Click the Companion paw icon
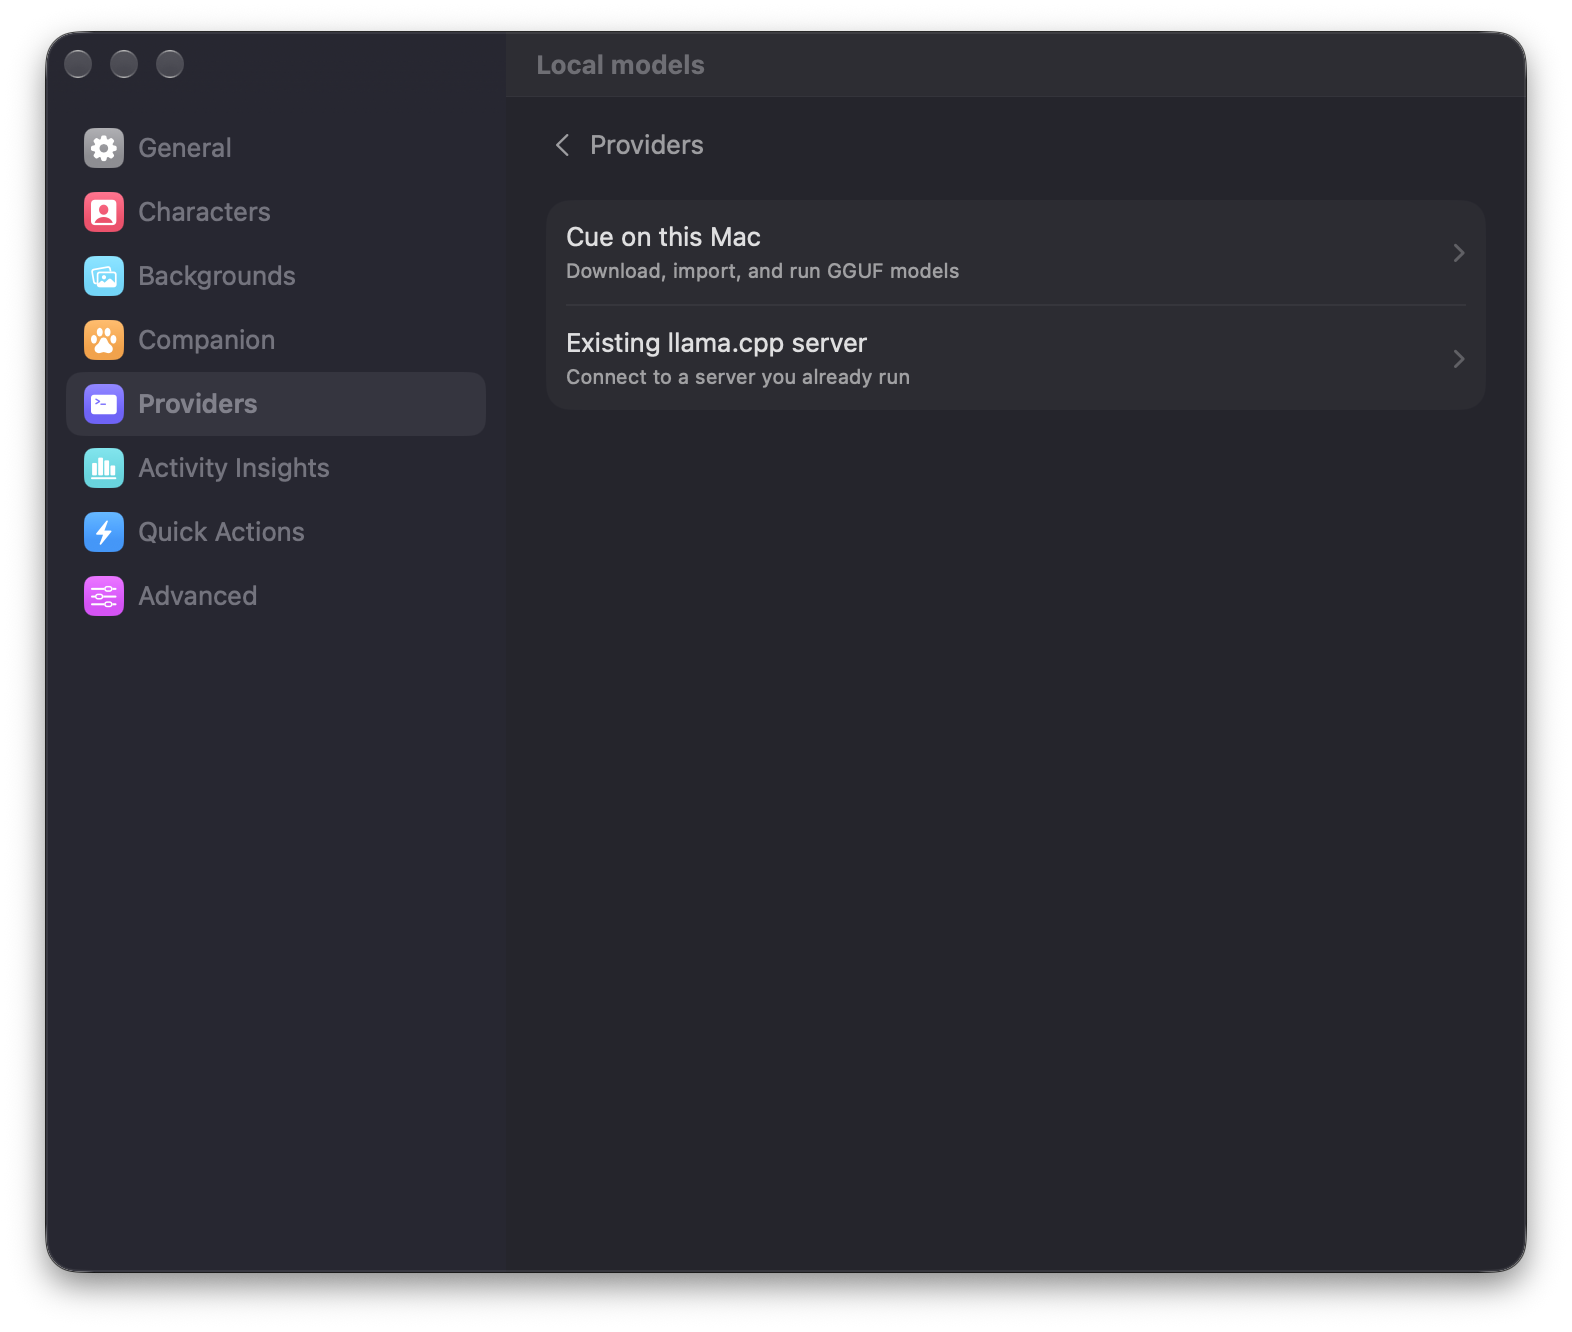1572x1332 pixels. coord(104,340)
